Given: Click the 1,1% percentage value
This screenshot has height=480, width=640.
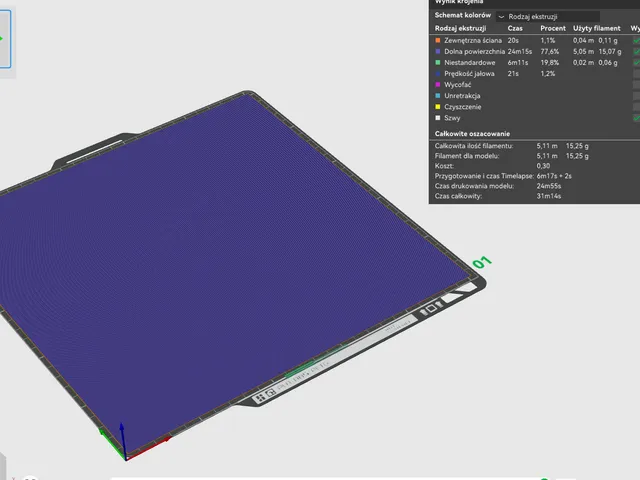Looking at the screenshot, I should 548,40.
